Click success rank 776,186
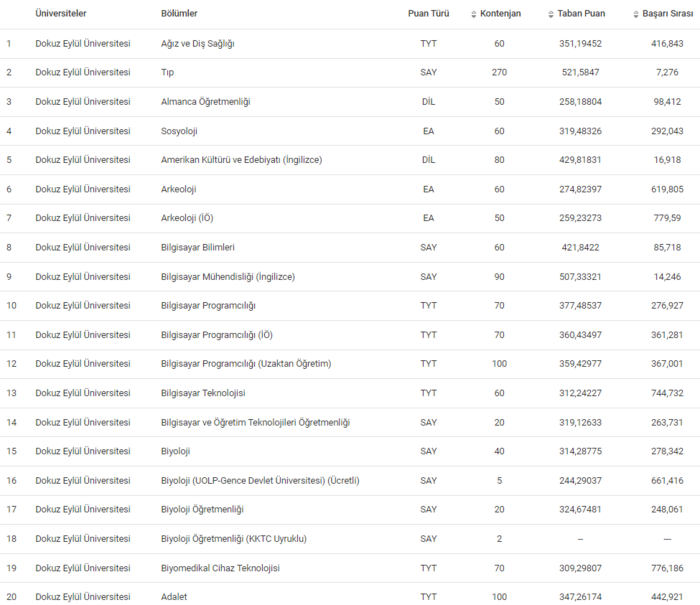This screenshot has height=605, width=700. (x=667, y=568)
